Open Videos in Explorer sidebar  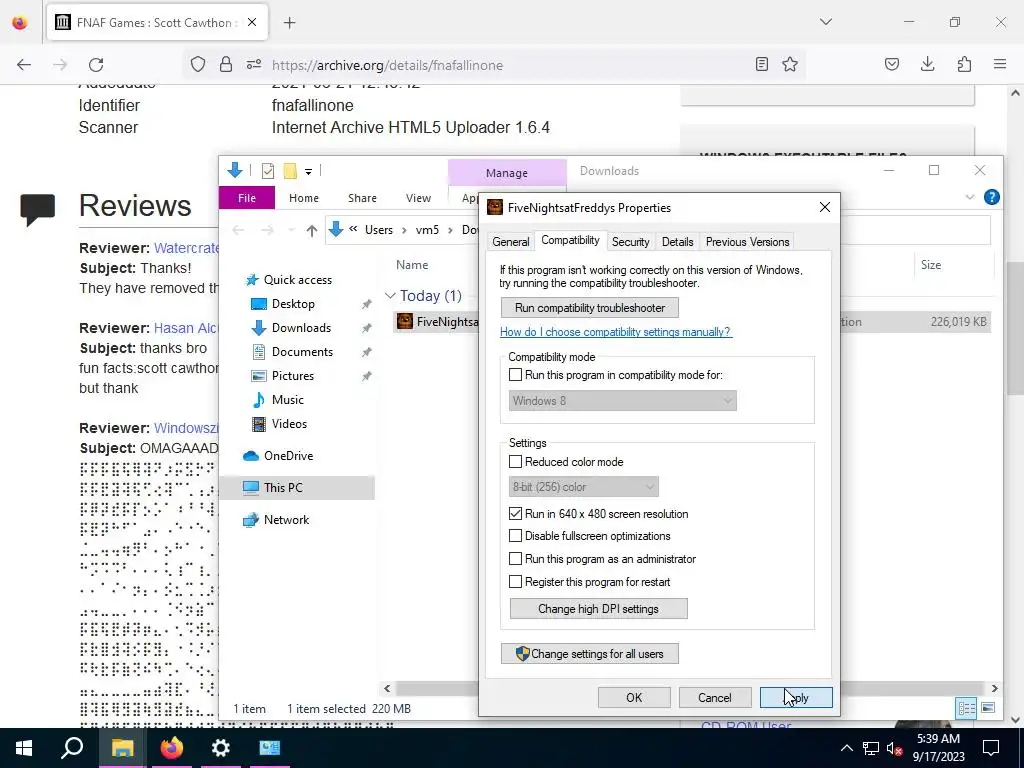pyautogui.click(x=289, y=424)
